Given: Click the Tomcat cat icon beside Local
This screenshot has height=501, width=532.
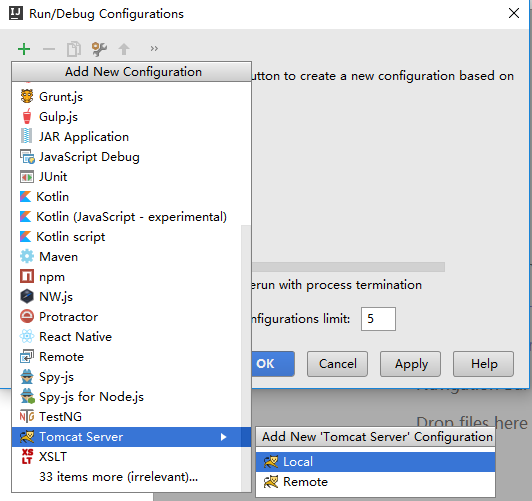Looking at the screenshot, I should [x=271, y=462].
